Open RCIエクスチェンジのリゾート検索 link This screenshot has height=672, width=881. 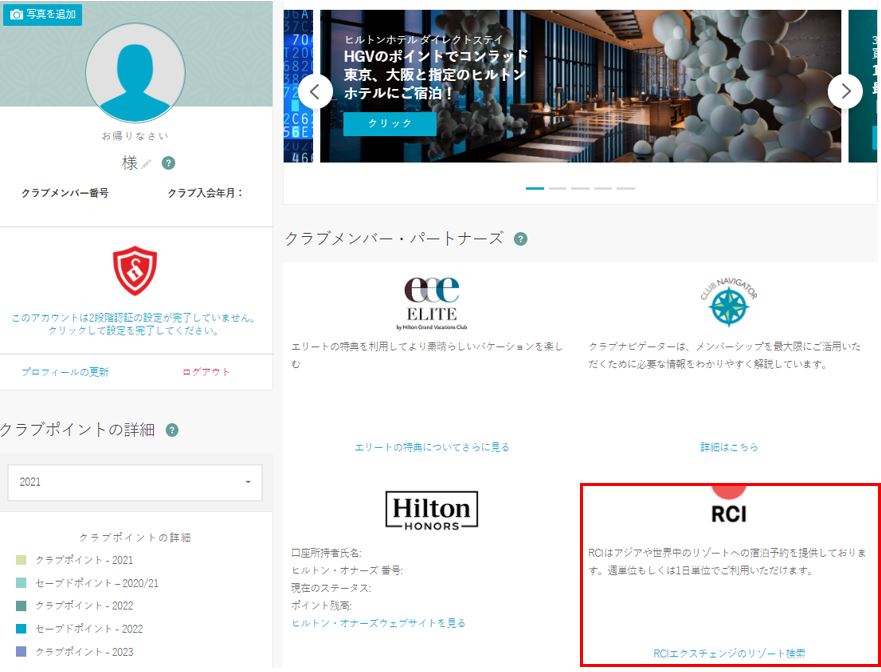[x=729, y=653]
